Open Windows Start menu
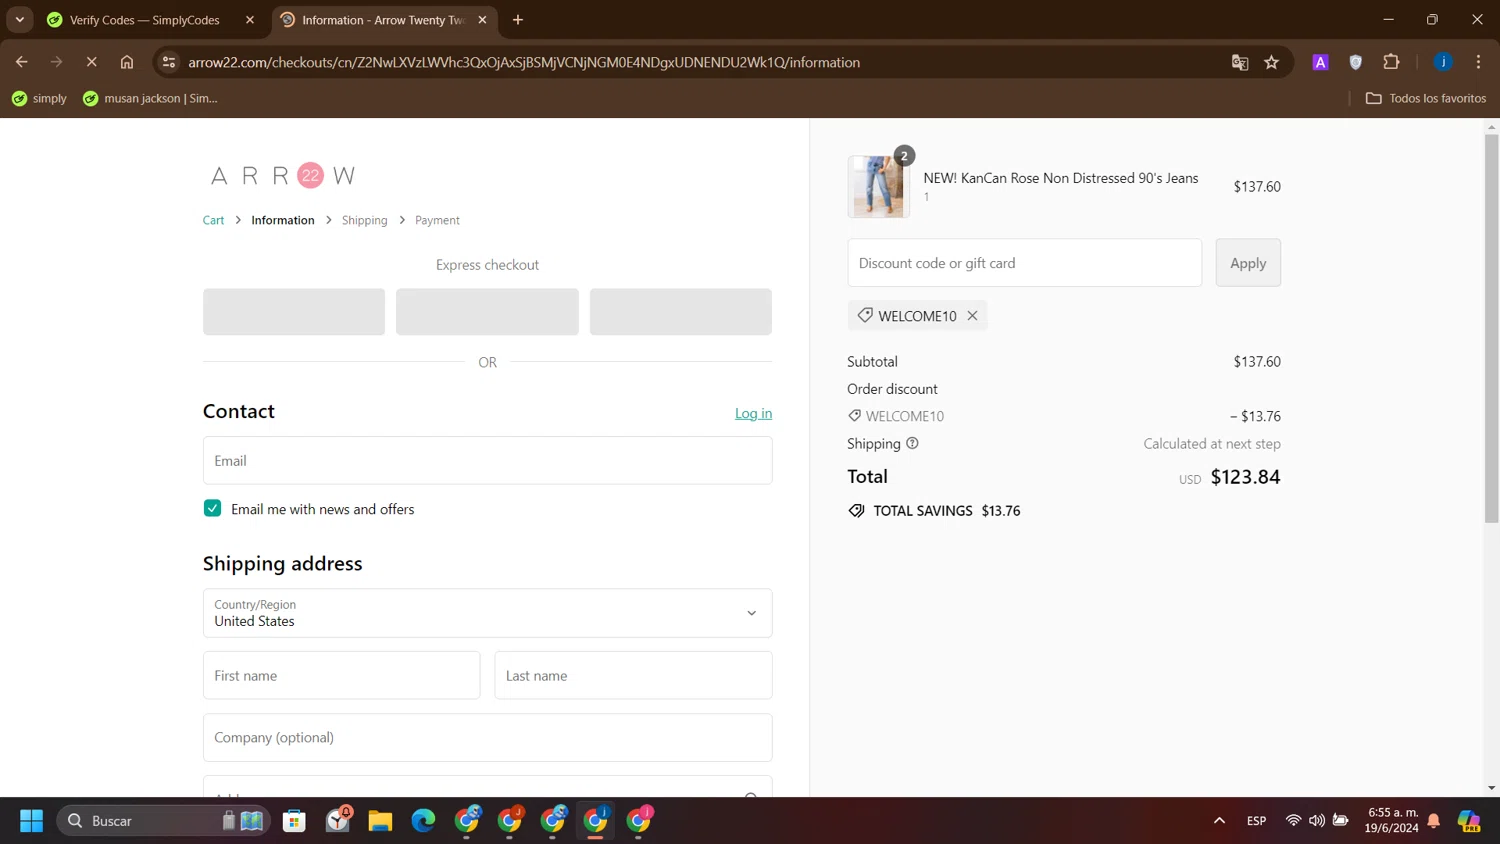1500x844 pixels. 31,821
